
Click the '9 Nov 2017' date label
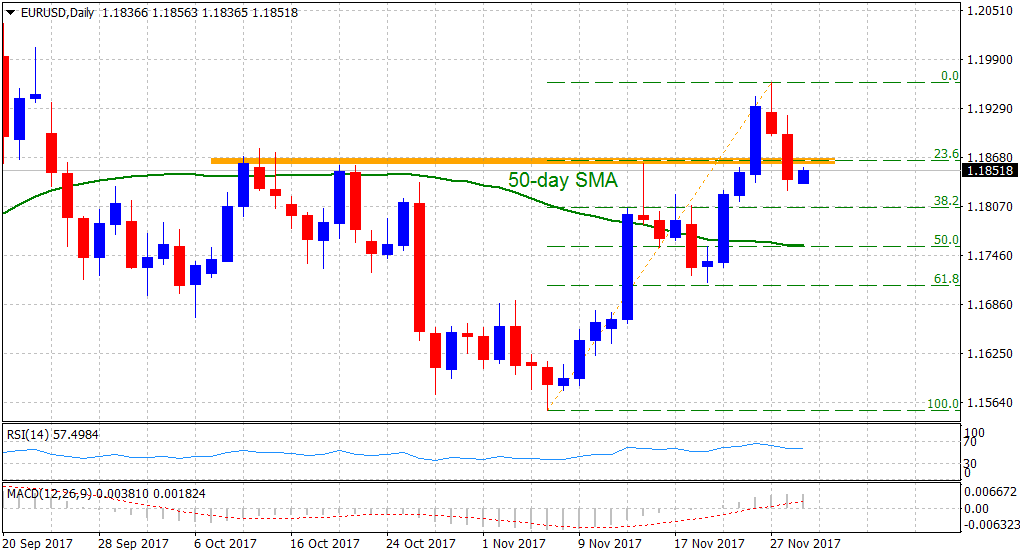tap(609, 543)
